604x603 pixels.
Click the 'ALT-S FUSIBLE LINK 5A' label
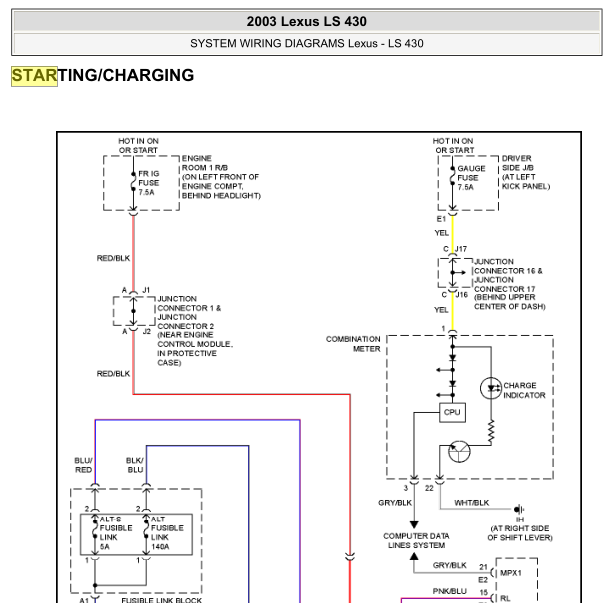pyautogui.click(x=116, y=533)
